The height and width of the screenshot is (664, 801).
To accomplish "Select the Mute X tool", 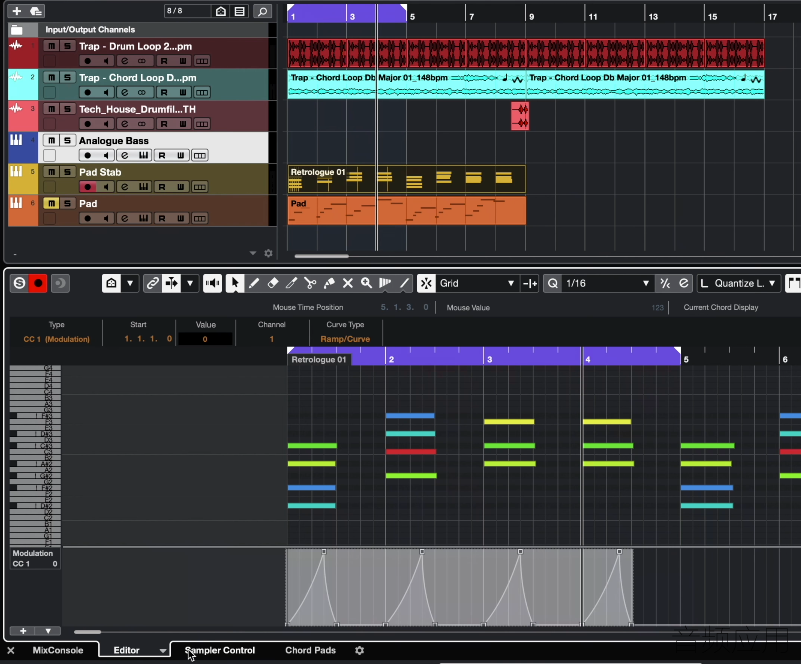I will (x=348, y=283).
